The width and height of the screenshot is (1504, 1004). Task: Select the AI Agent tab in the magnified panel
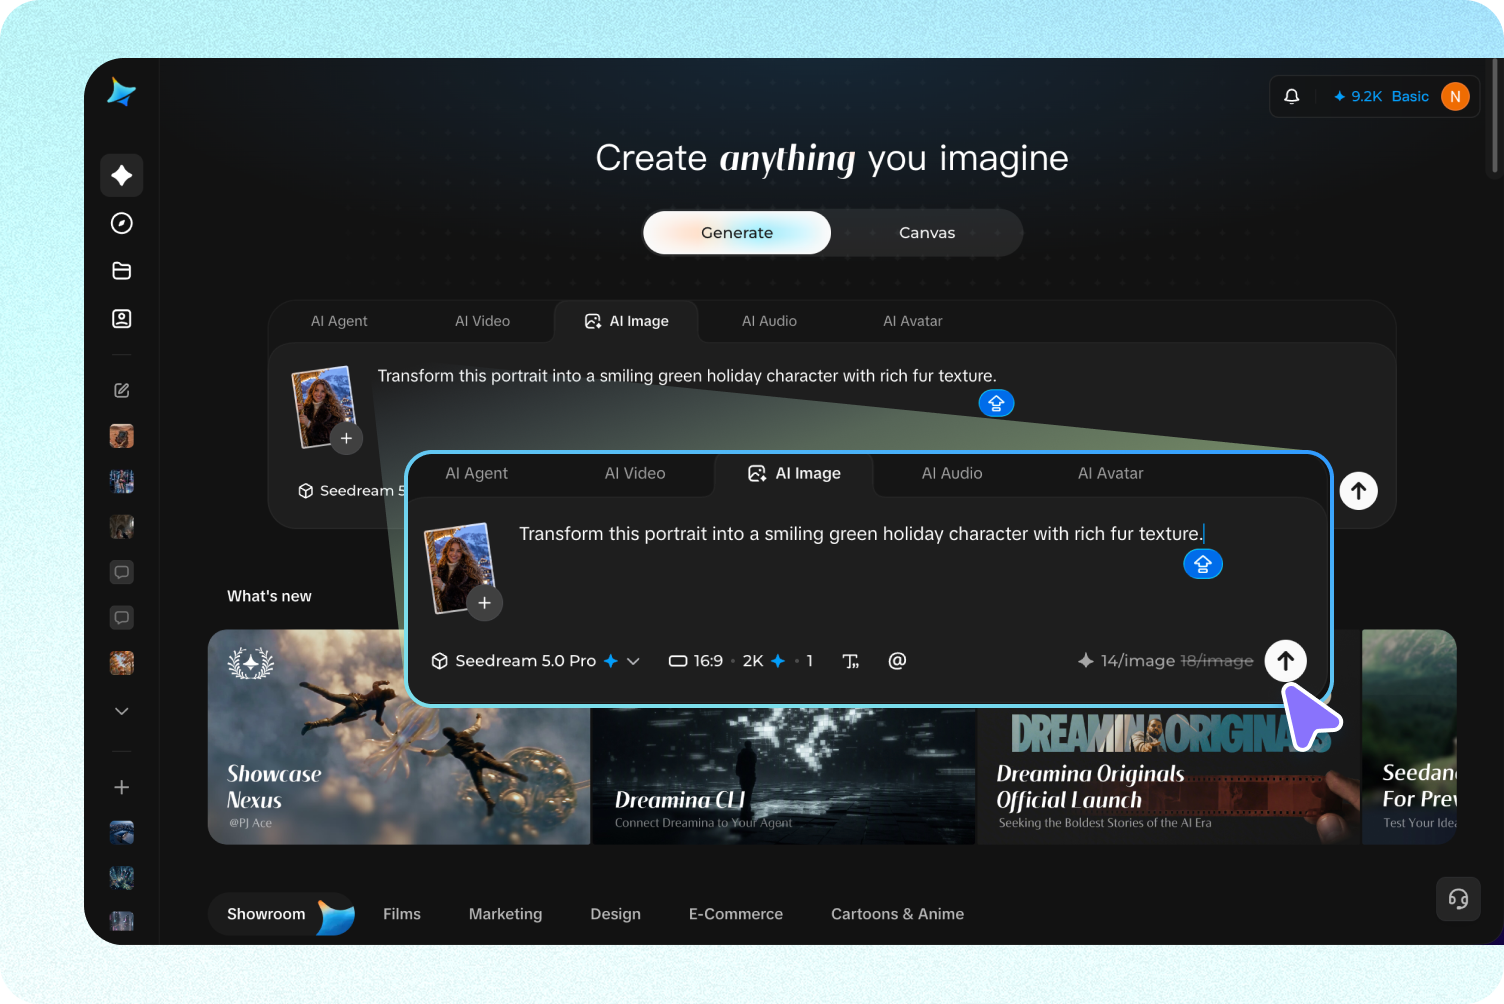[x=476, y=473]
